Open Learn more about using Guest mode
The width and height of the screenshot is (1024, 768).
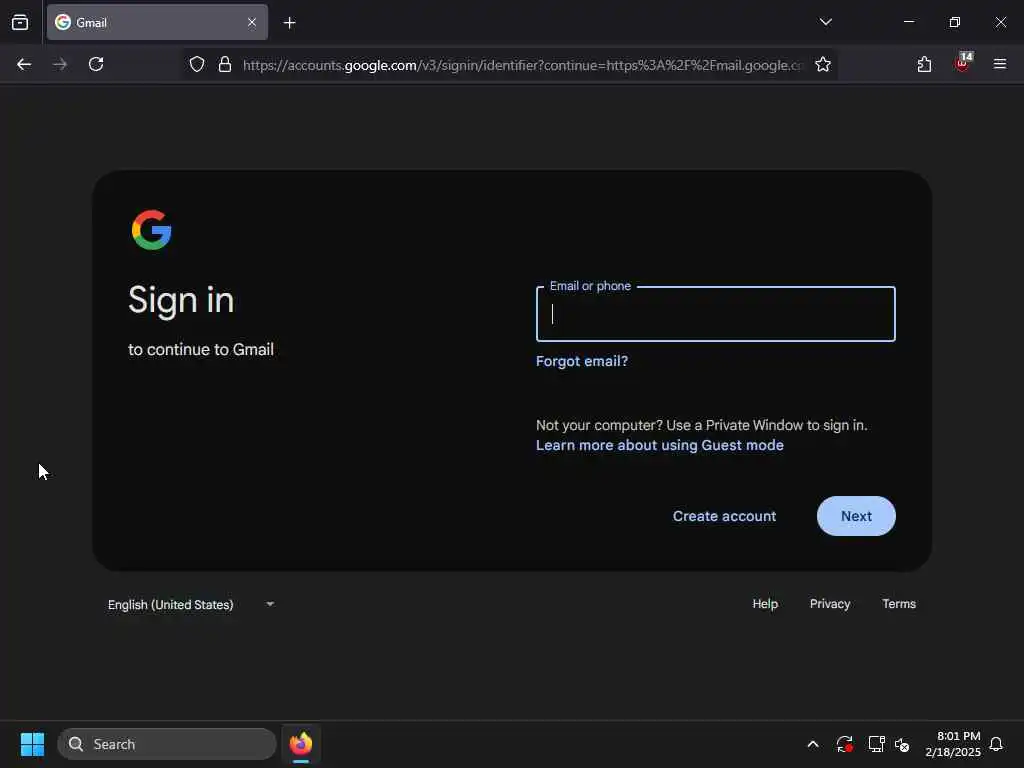click(660, 445)
